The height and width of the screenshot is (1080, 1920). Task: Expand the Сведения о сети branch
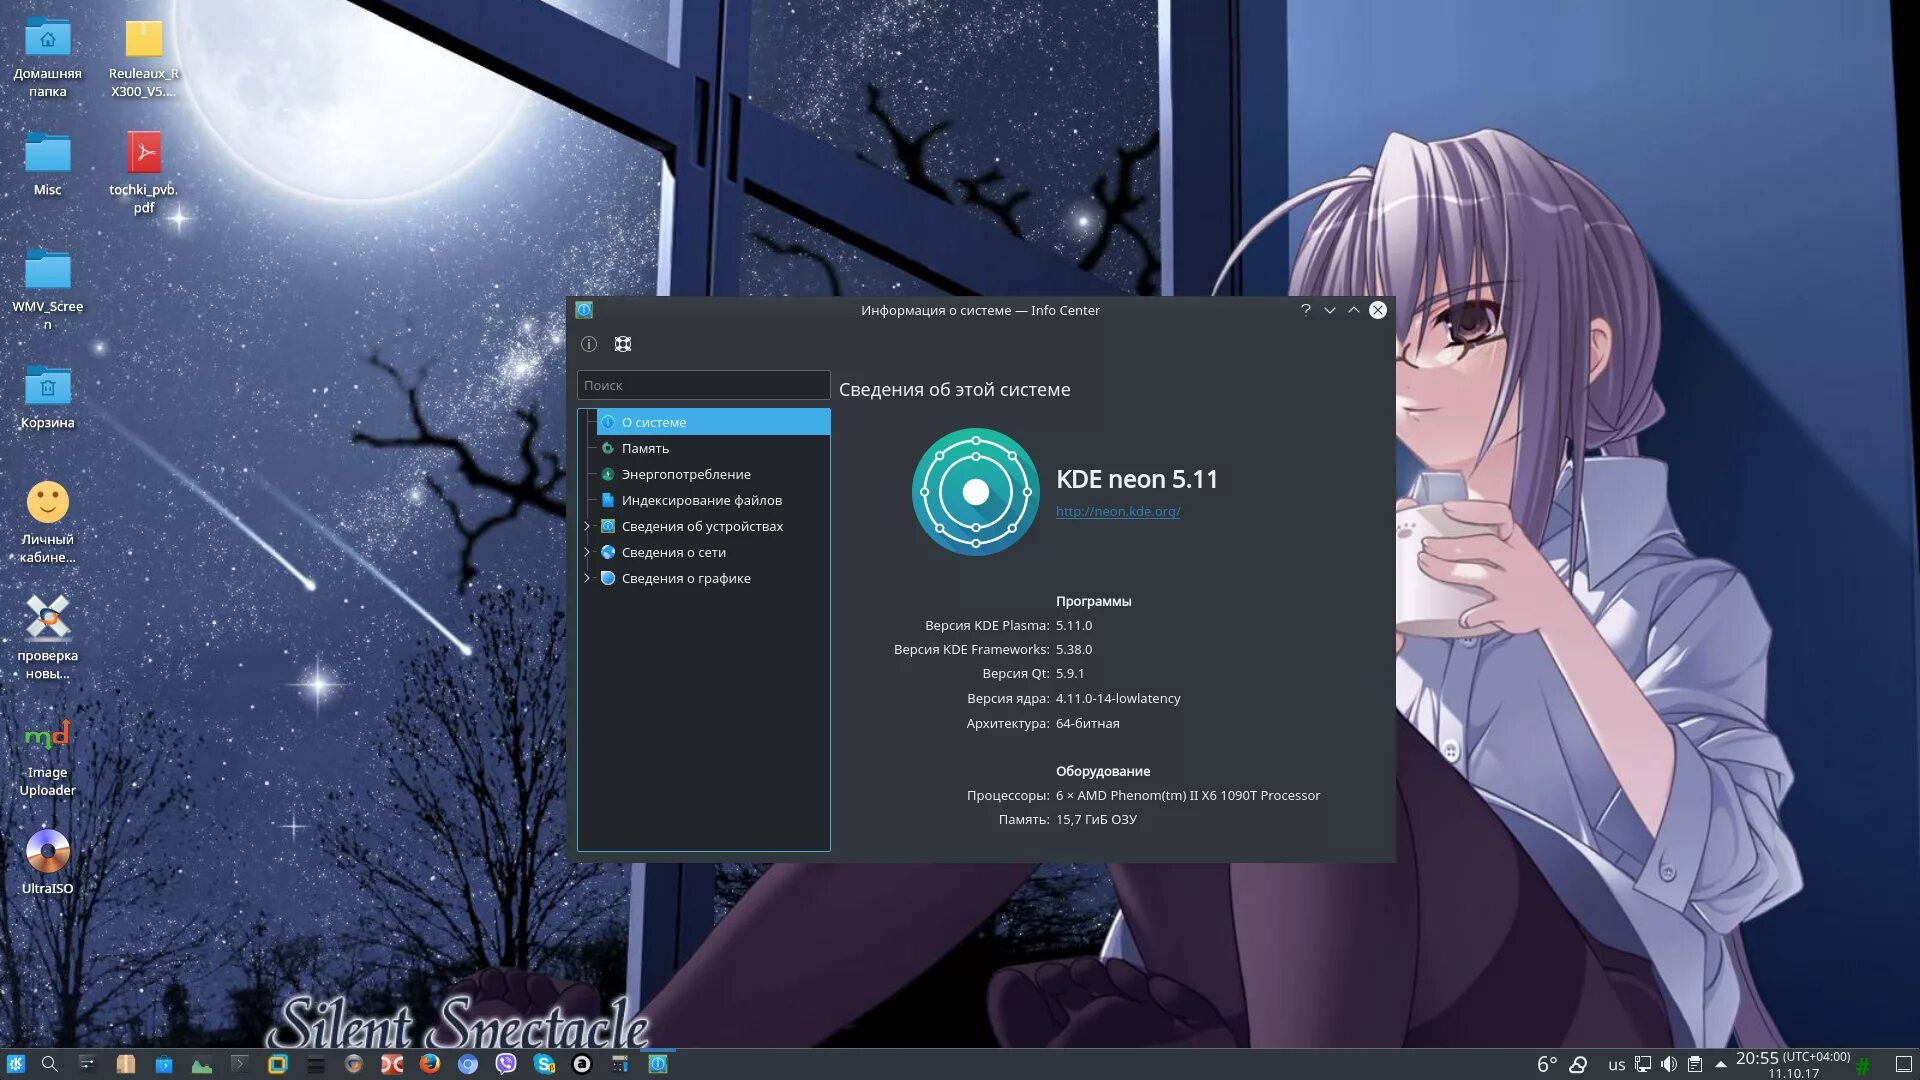tap(587, 552)
